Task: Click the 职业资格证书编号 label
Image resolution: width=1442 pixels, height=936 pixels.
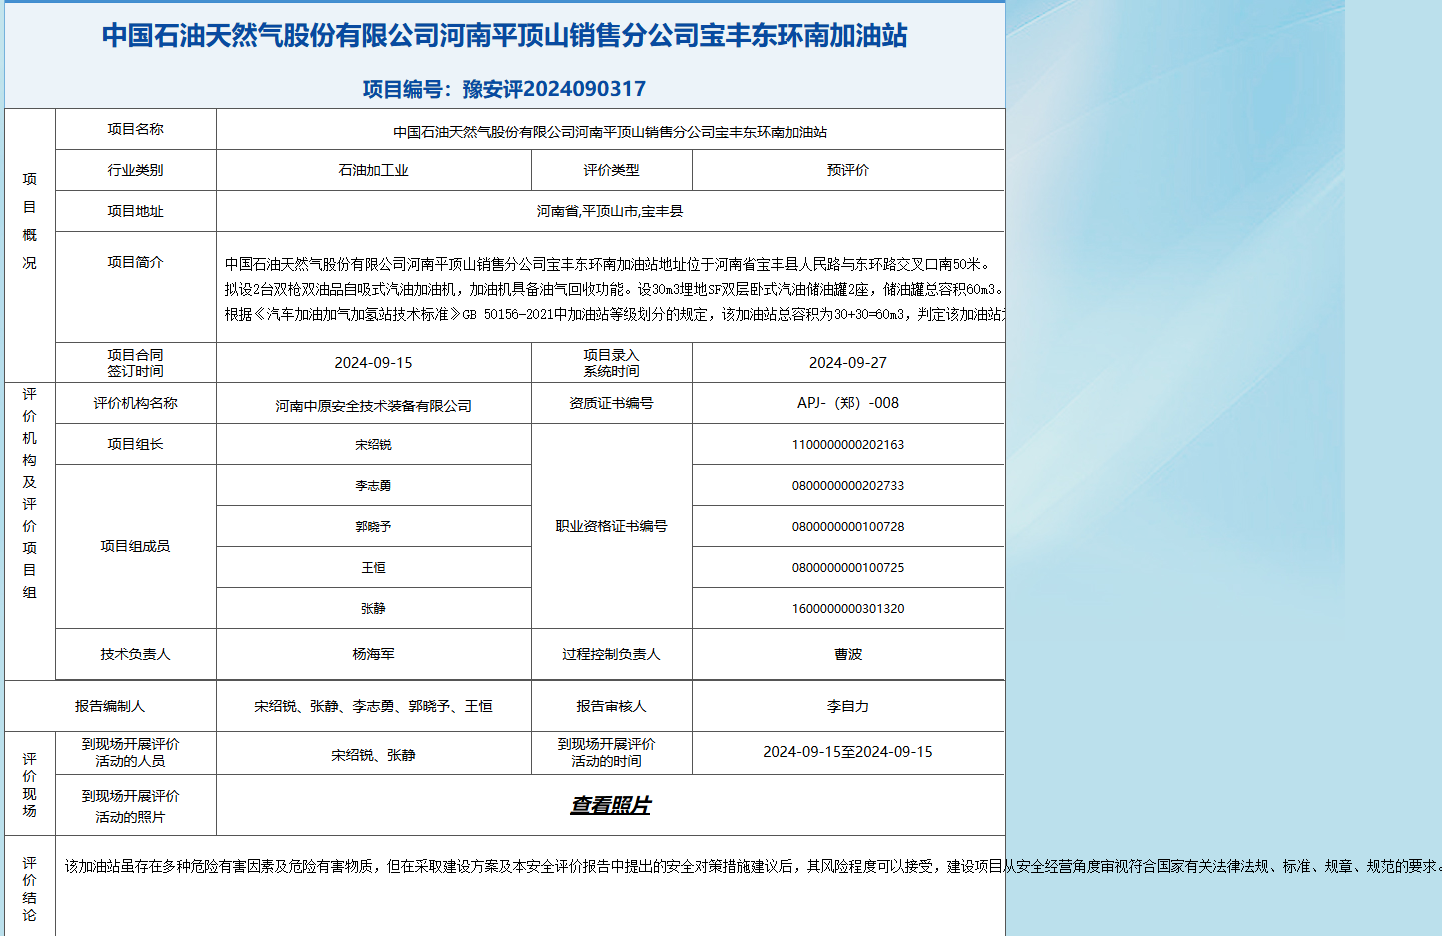Action: click(x=612, y=526)
